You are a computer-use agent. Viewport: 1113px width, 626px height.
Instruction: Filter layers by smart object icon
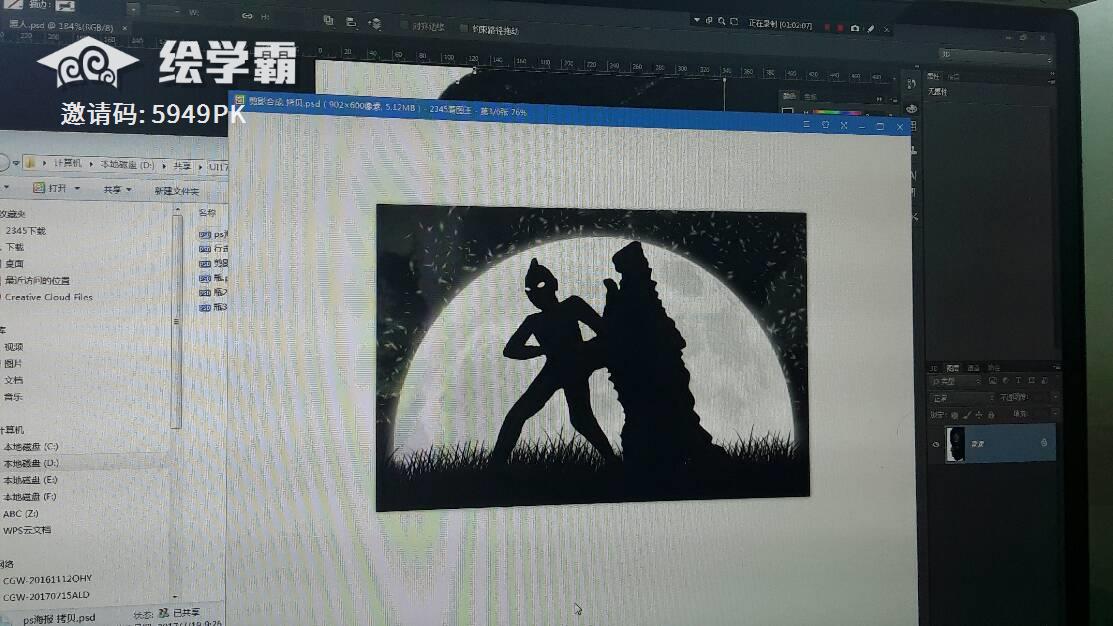tap(1044, 380)
